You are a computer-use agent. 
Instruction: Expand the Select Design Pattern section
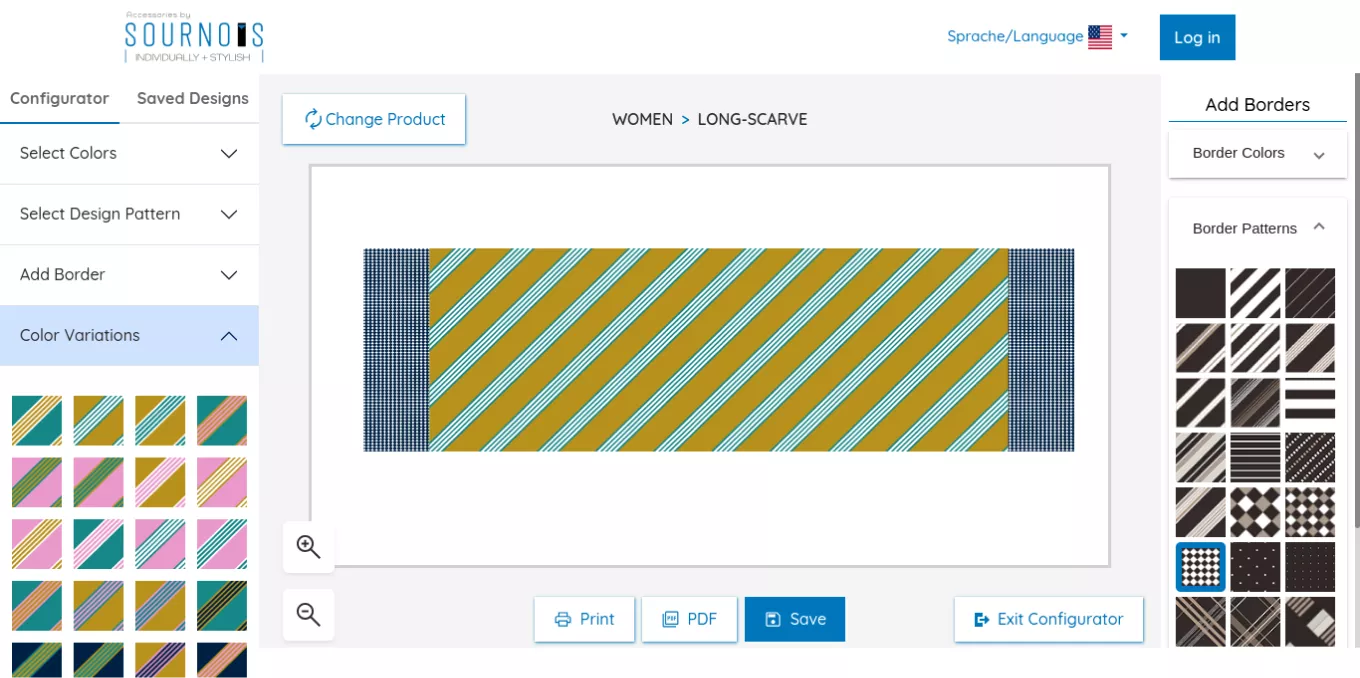click(x=129, y=214)
